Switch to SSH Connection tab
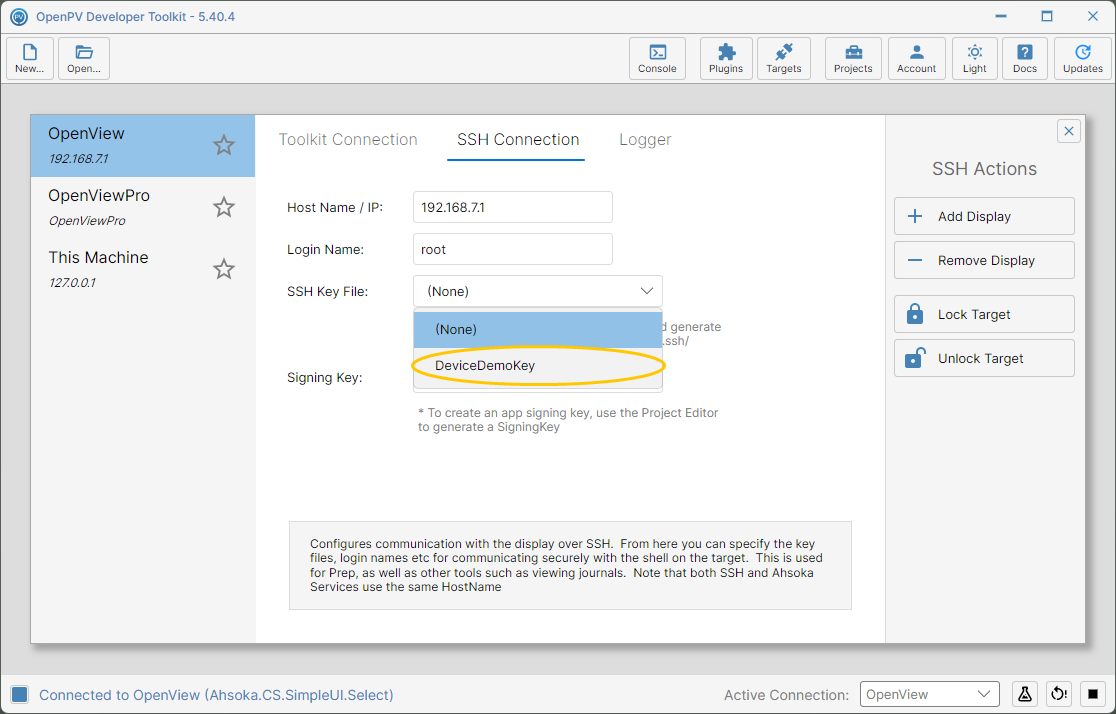Screen dimensions: 1116x714 517,140
